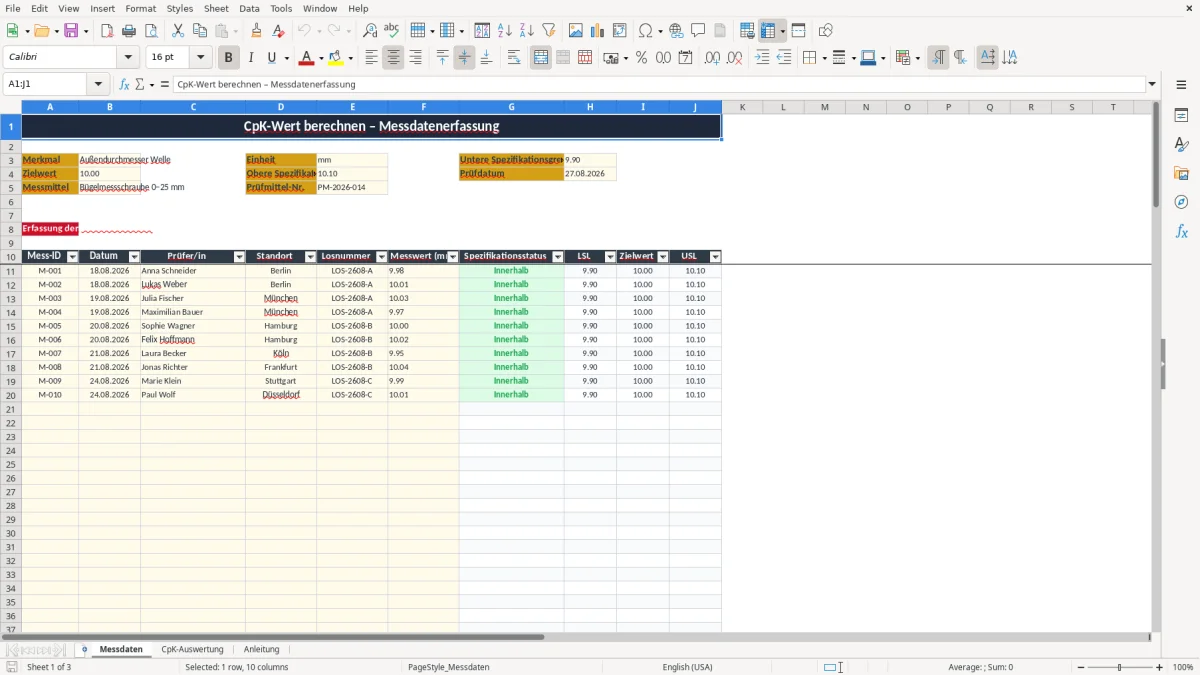Click the Draw Functions shapes icon
The height and width of the screenshot is (675, 1200).
(x=825, y=31)
